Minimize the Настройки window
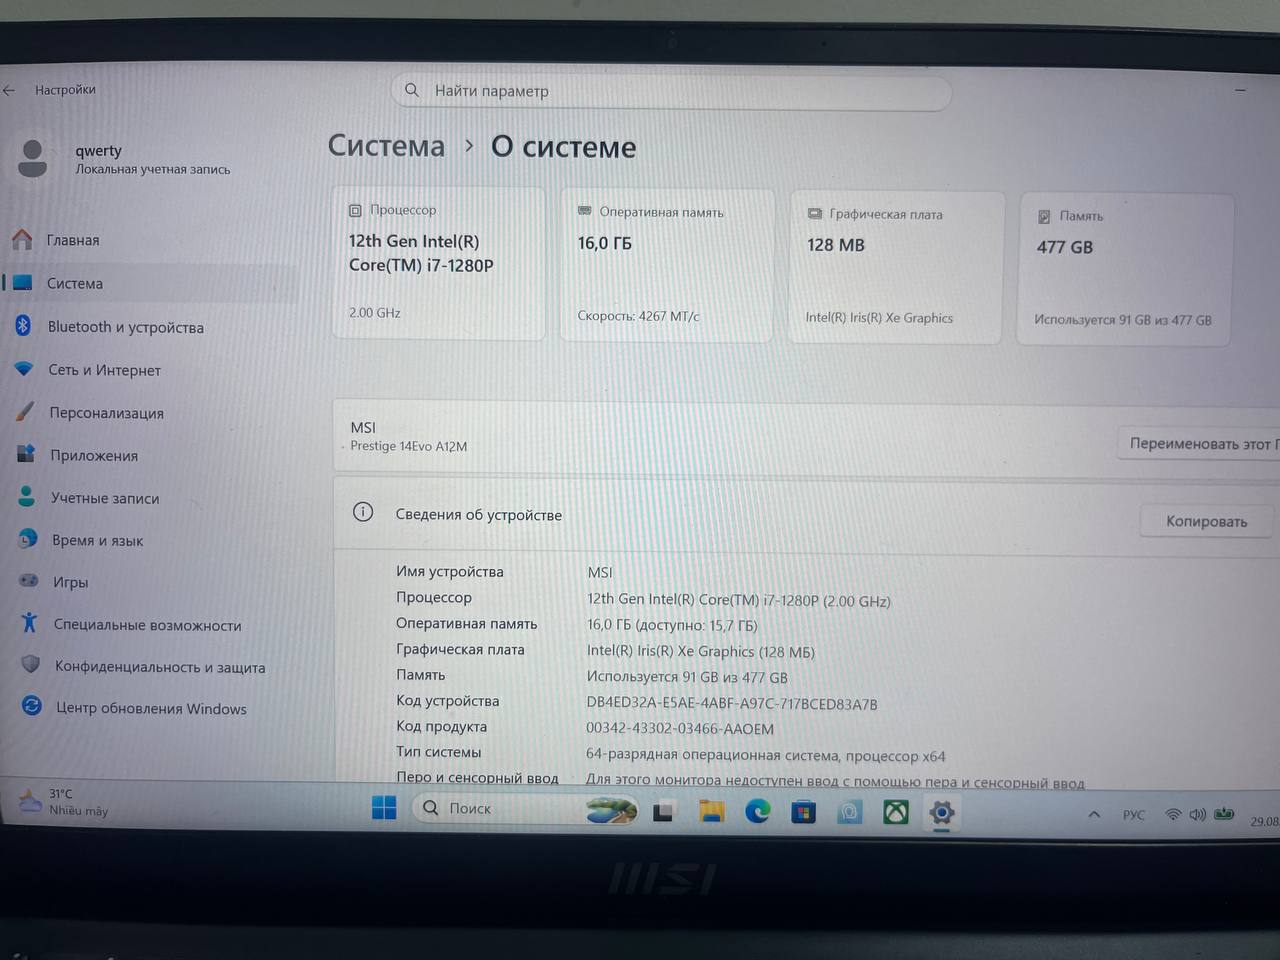This screenshot has height=960, width=1280. coord(1240,90)
